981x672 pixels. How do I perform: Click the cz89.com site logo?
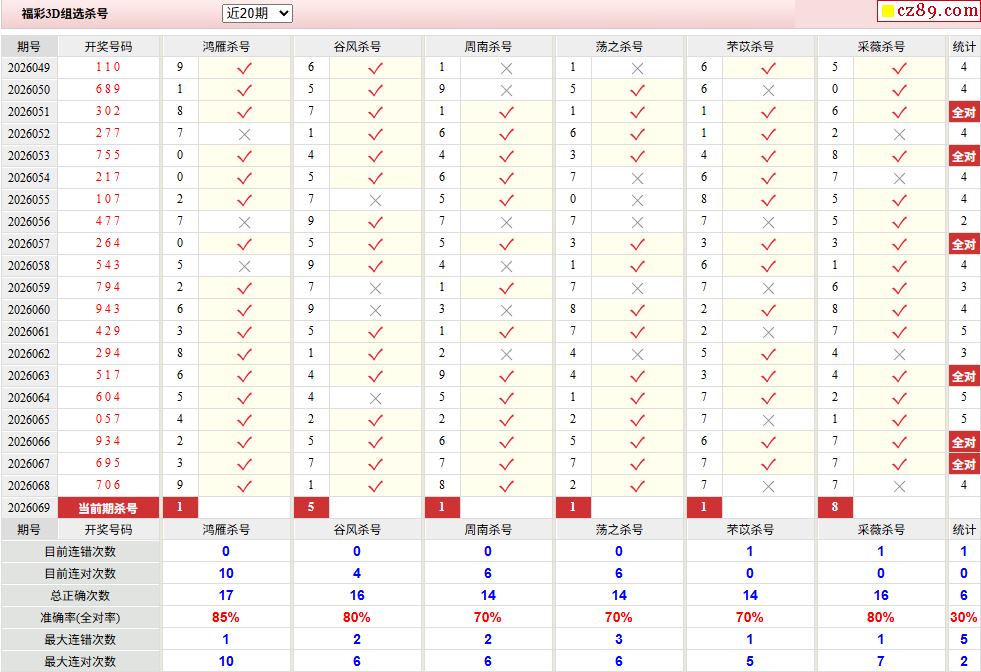click(929, 11)
